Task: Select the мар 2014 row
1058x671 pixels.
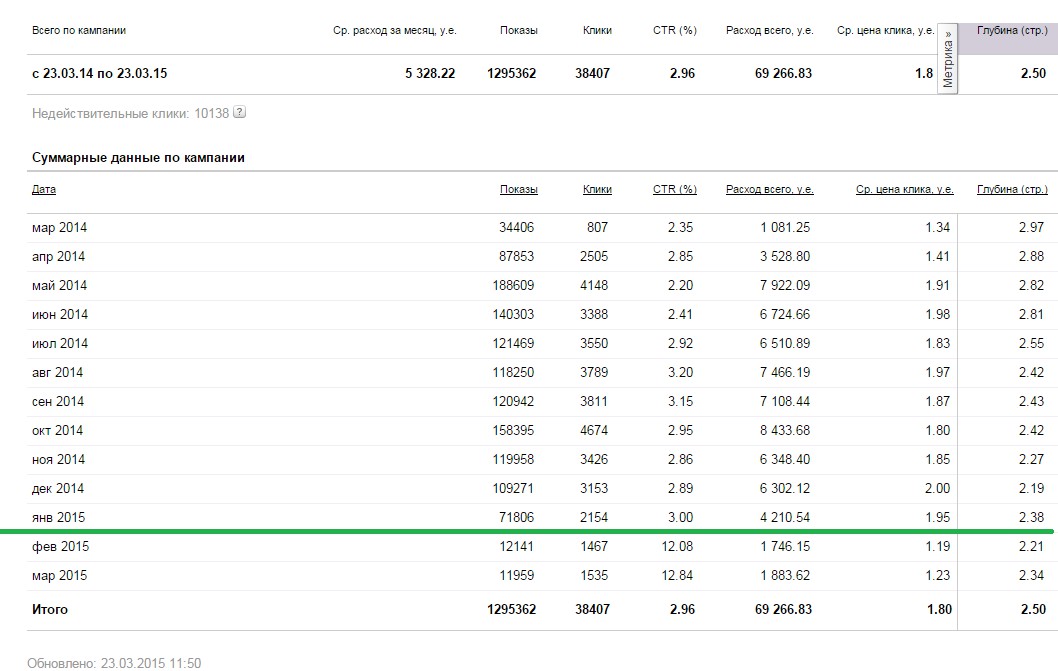Action: tap(539, 227)
